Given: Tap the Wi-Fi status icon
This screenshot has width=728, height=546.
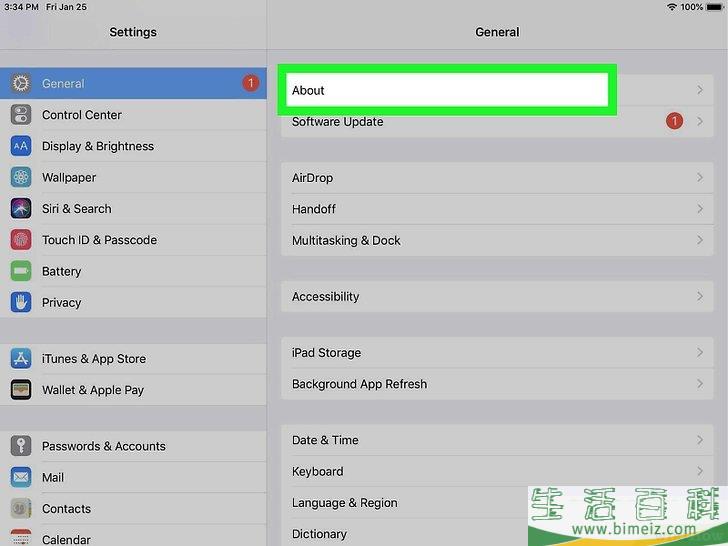Looking at the screenshot, I should pyautogui.click(x=671, y=7).
